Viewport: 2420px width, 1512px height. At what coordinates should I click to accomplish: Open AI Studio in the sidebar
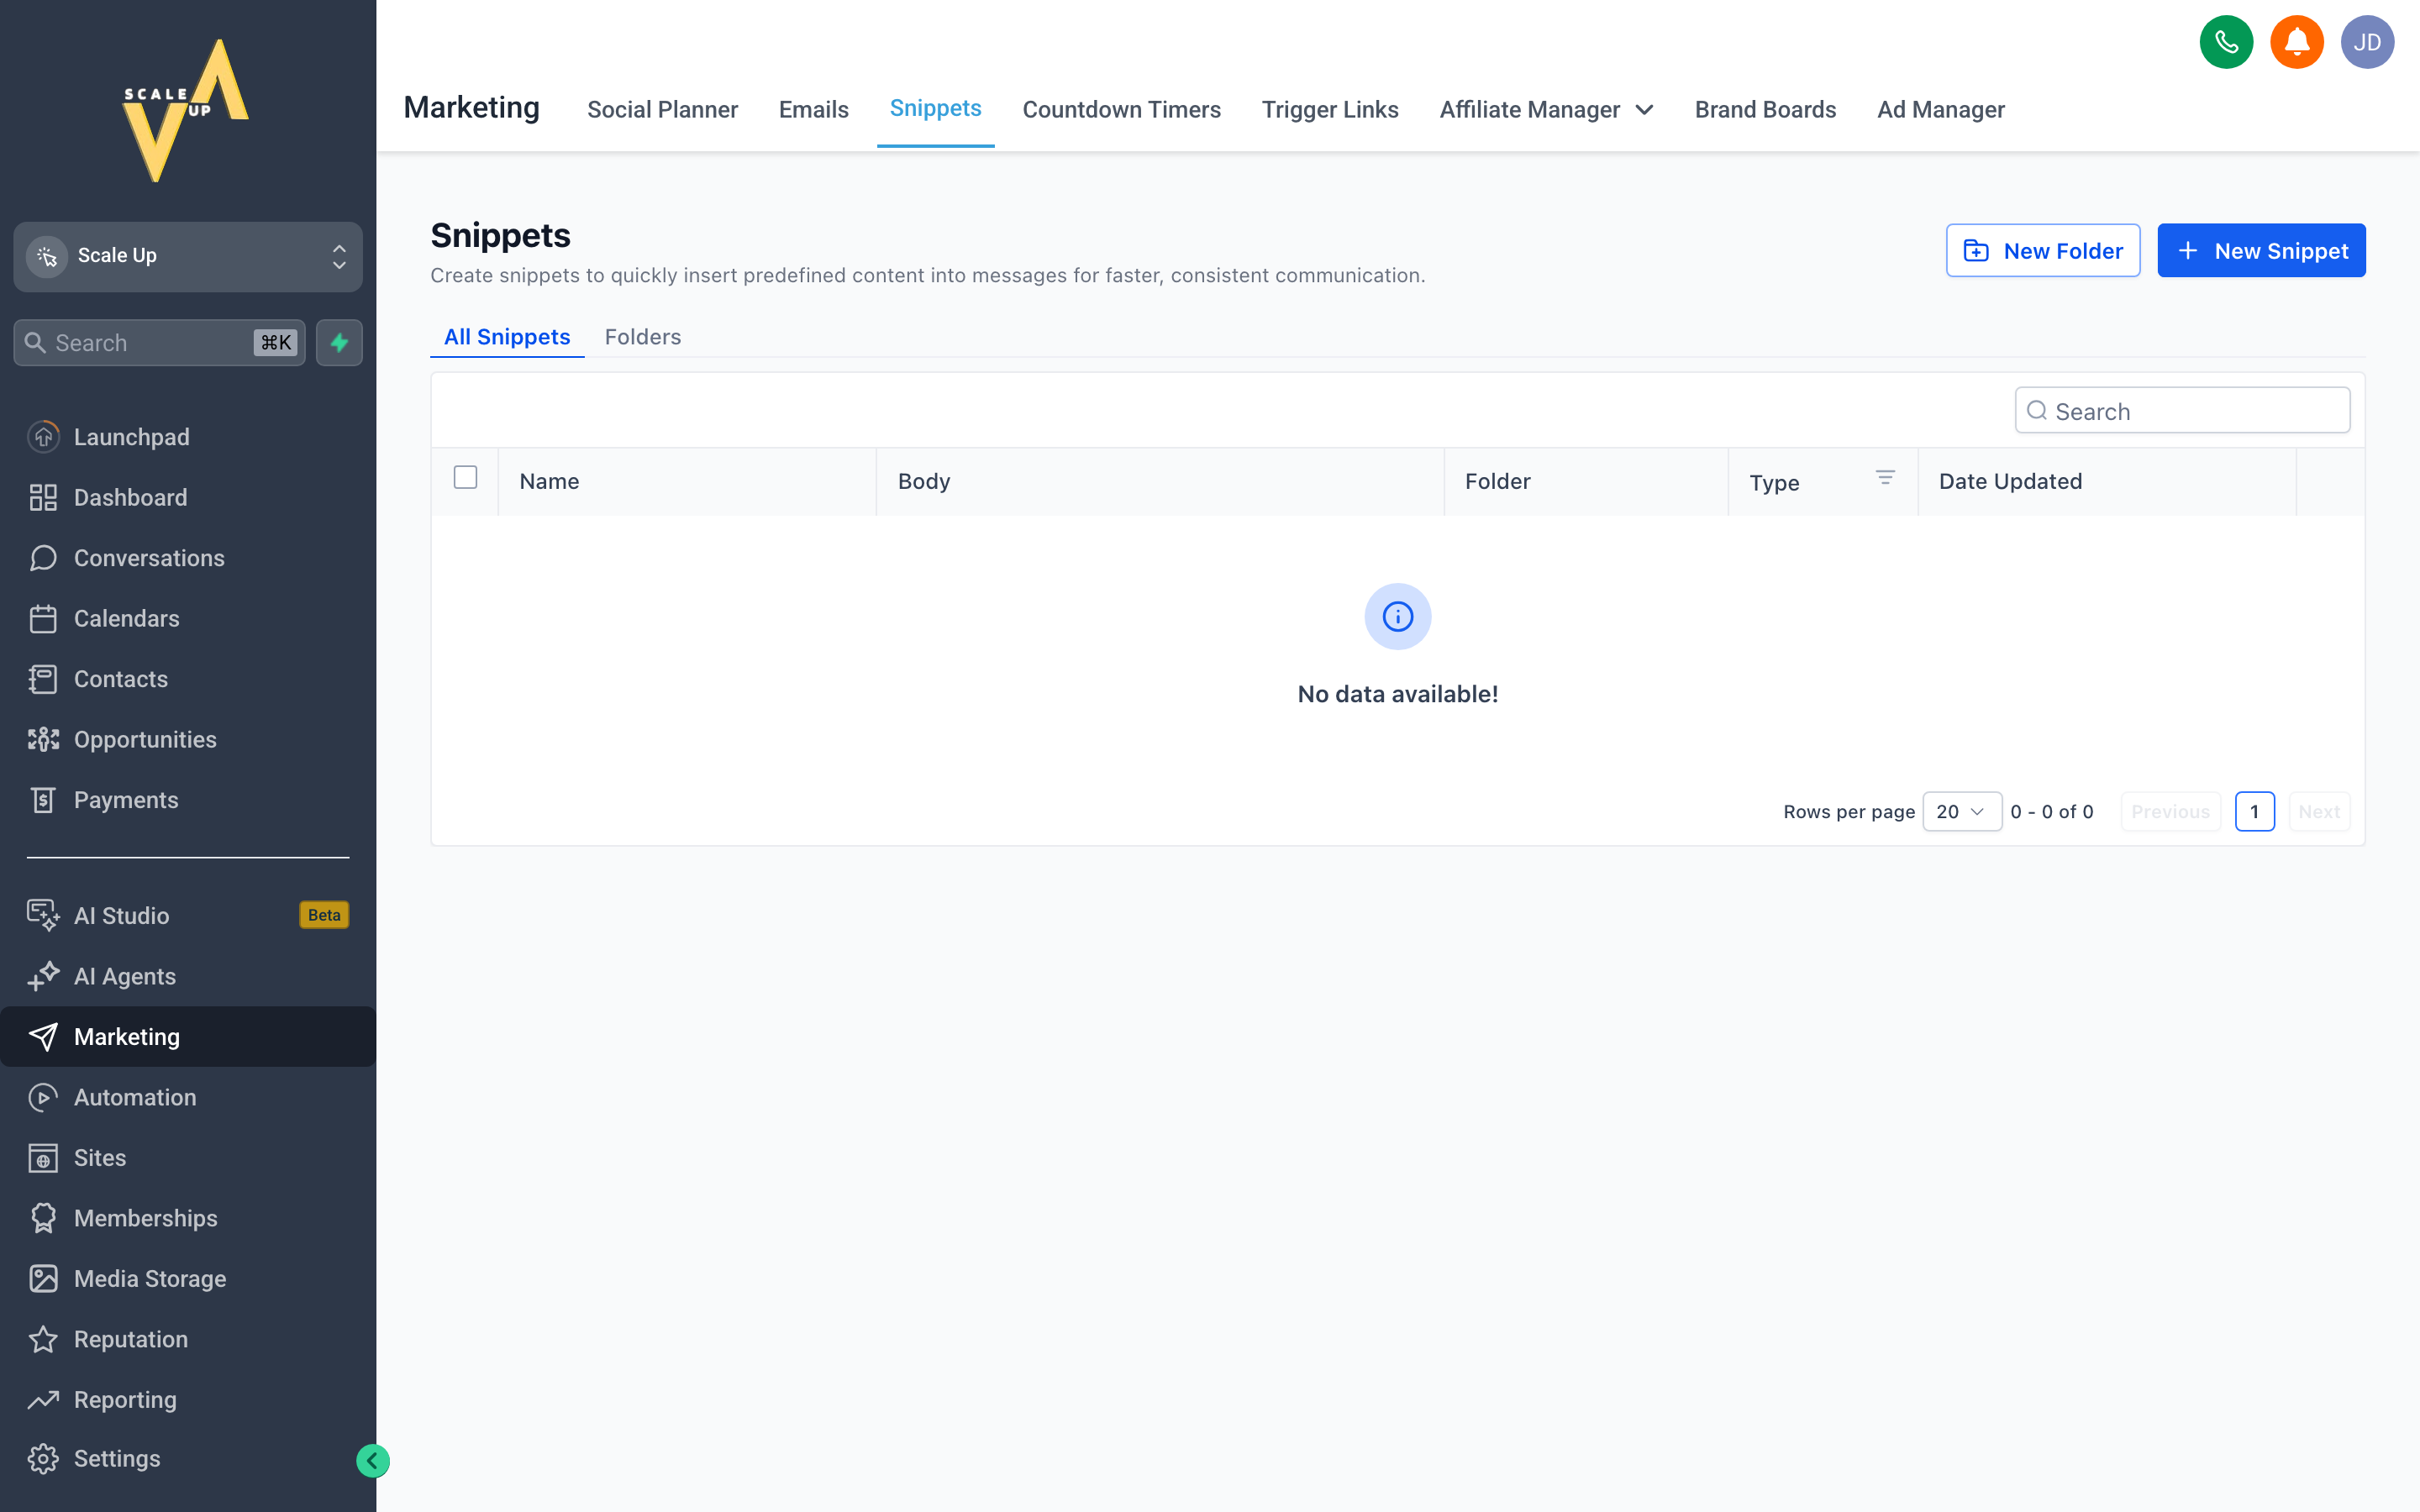tap(188, 915)
